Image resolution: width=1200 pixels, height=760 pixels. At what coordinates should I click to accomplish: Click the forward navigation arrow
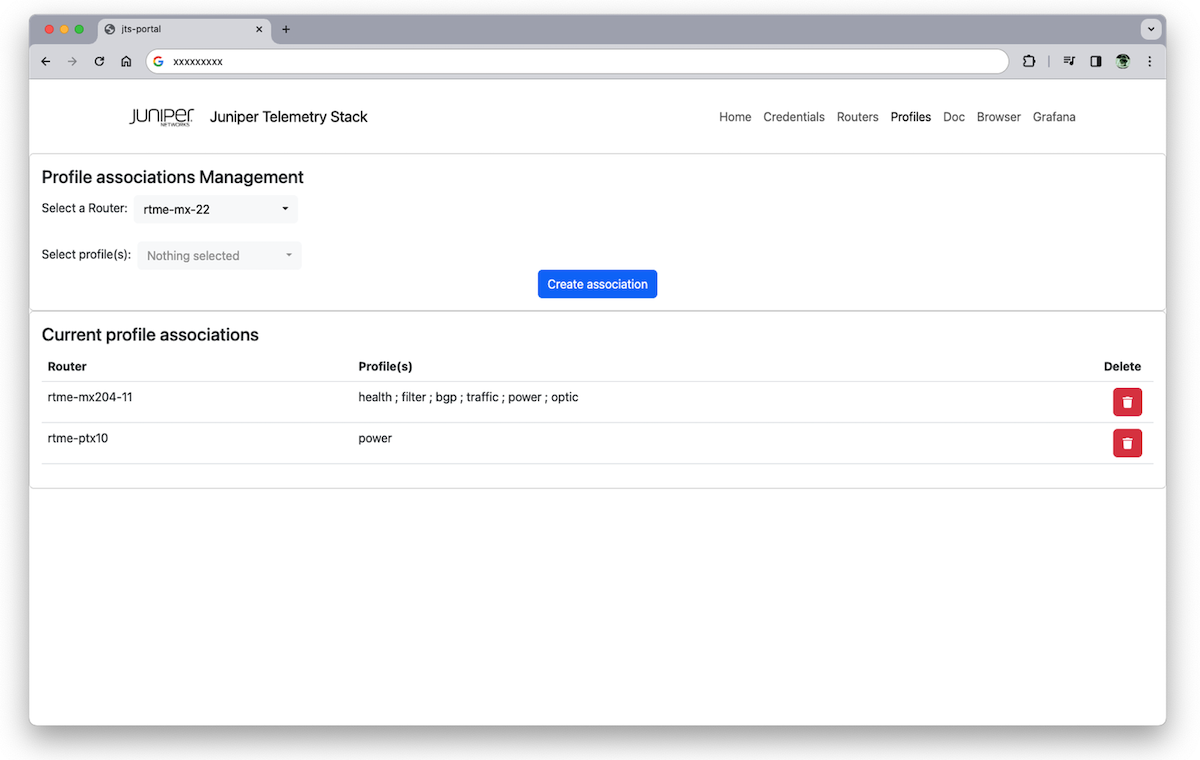[x=72, y=61]
